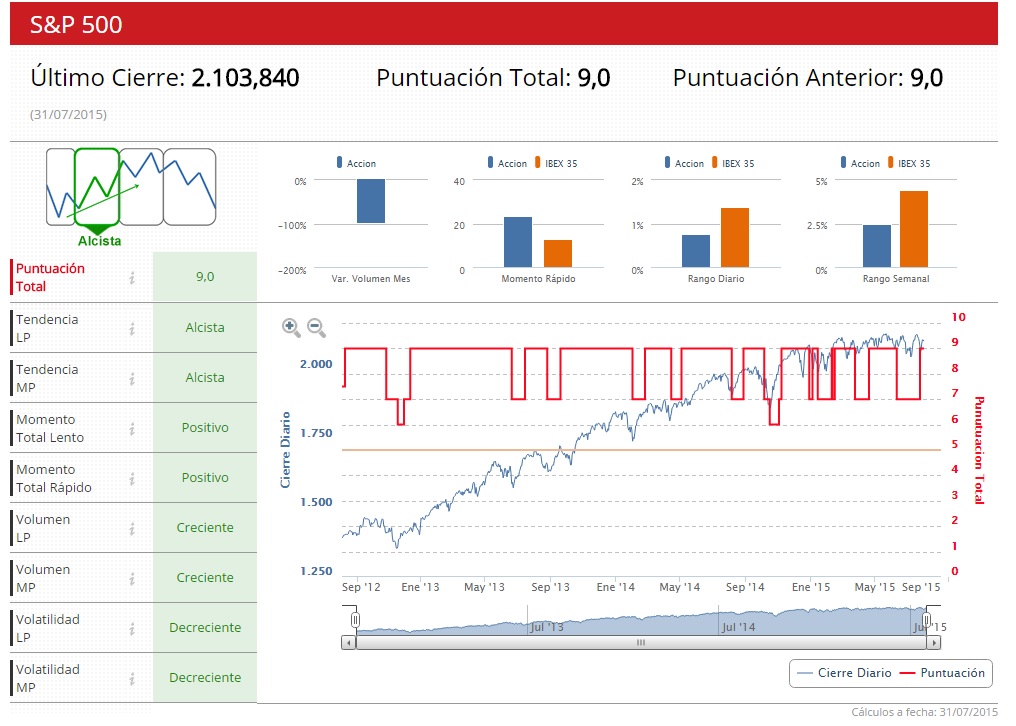The image size is (1016, 726).
Task: Toggle IBEX 35 series in Momento Rápido chart
Action: [x=556, y=163]
